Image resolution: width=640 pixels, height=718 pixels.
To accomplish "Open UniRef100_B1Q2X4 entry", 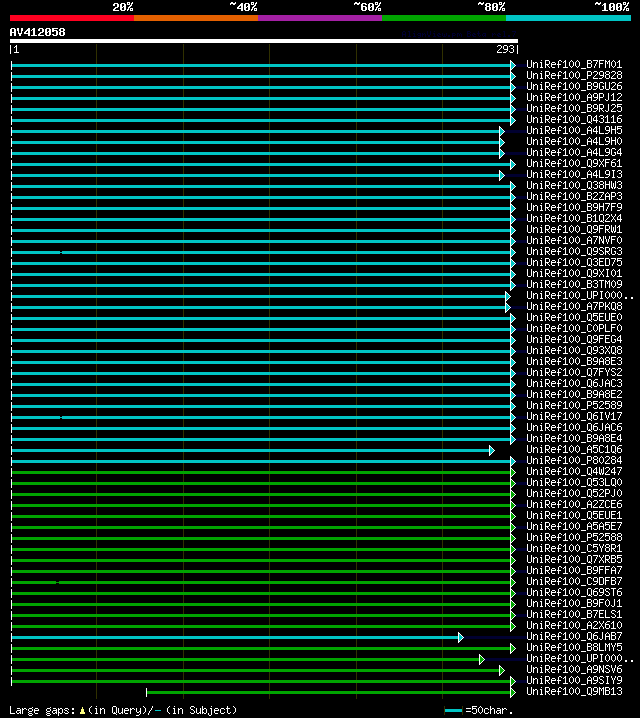I will coord(574,218).
